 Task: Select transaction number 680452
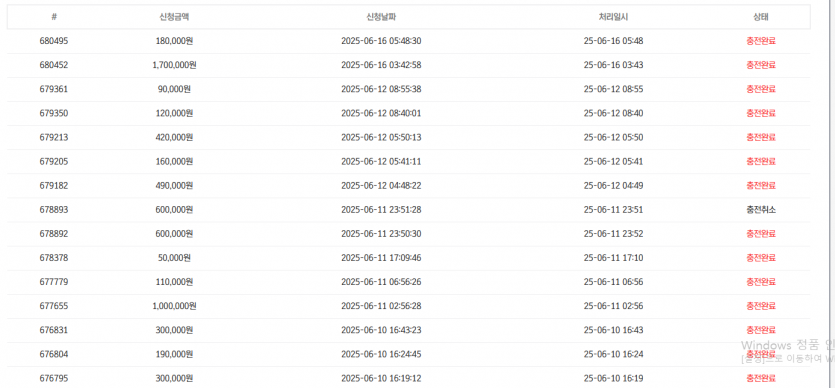point(54,65)
